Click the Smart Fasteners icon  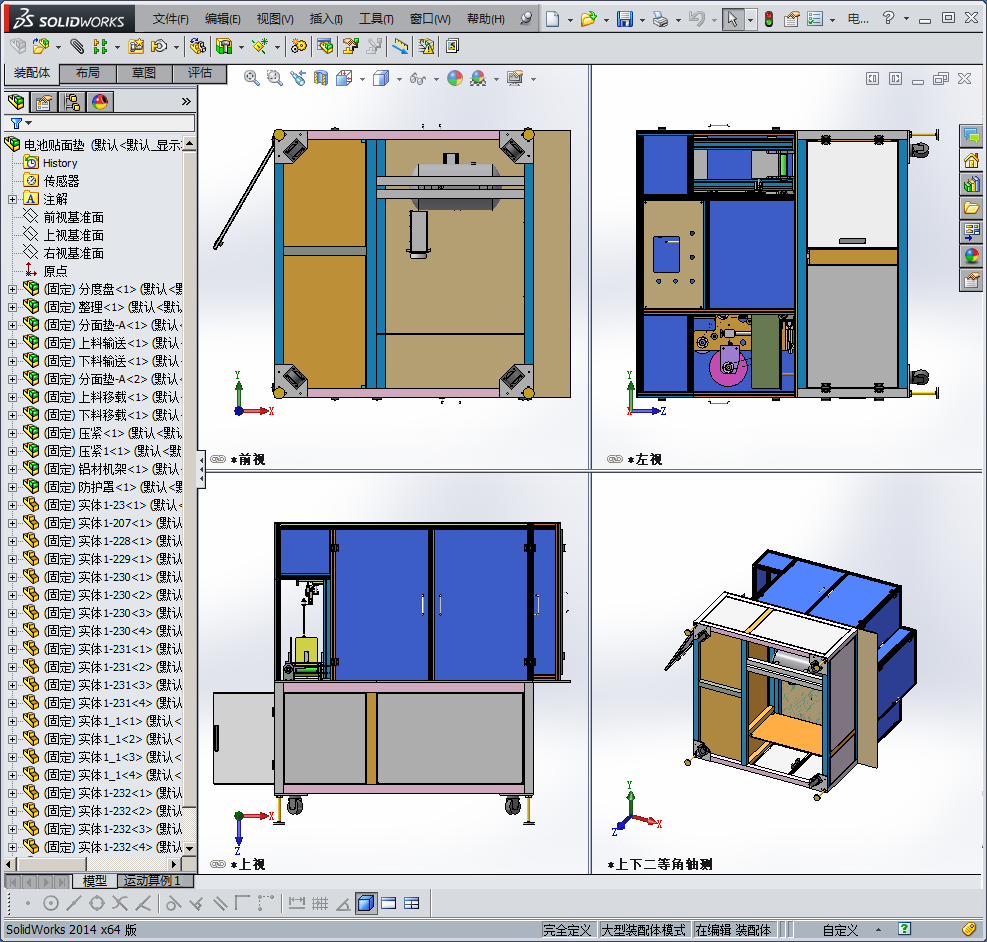point(136,46)
